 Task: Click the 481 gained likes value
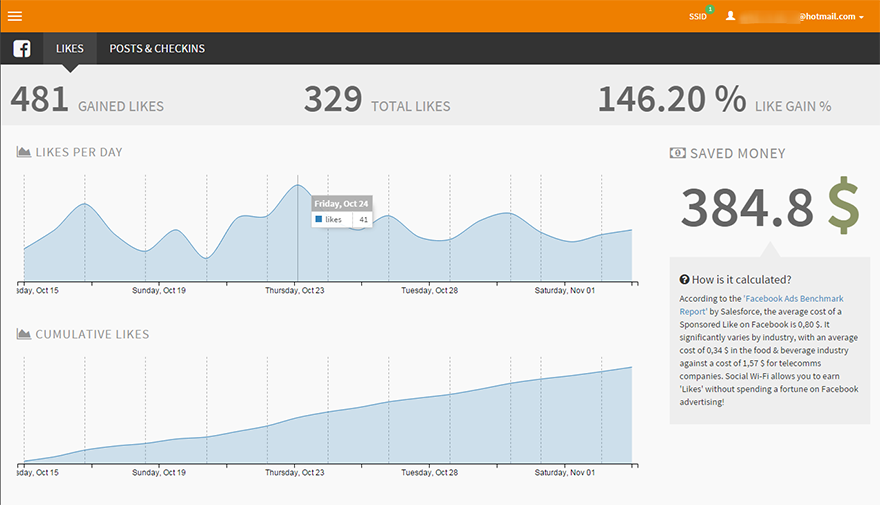[x=39, y=99]
